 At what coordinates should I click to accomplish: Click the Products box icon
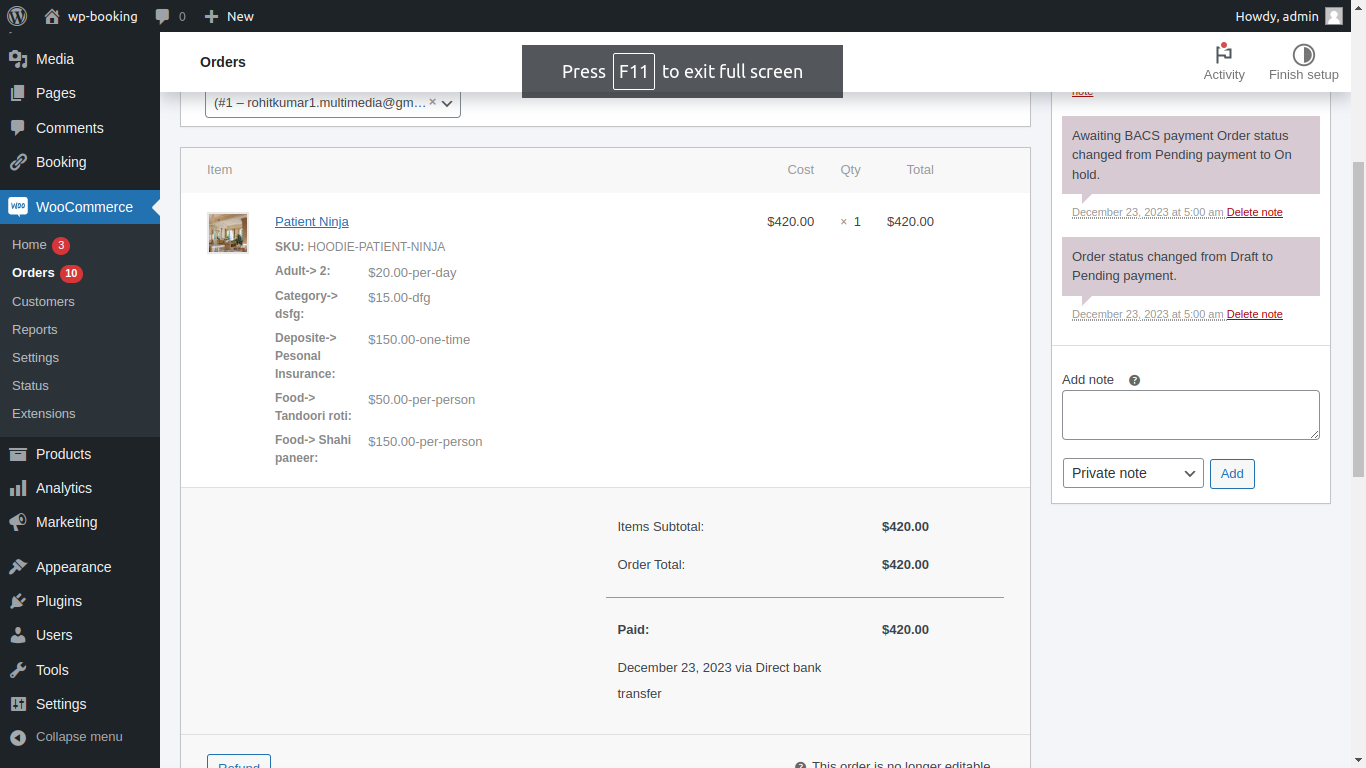[x=17, y=454]
